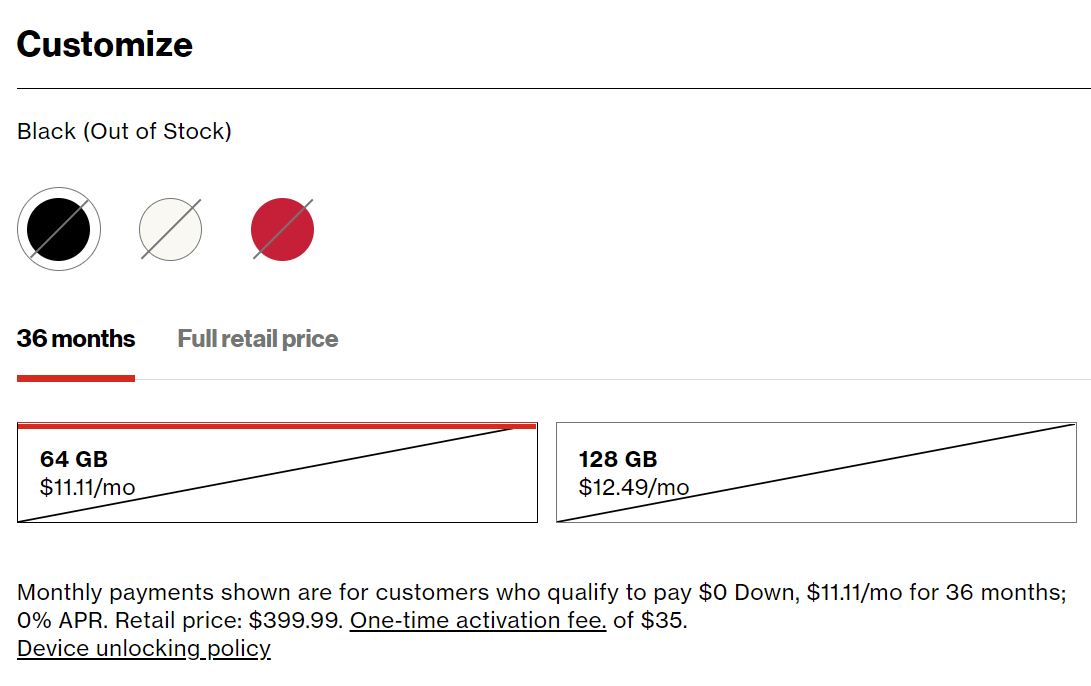The width and height of the screenshot is (1091, 686).
Task: Click the Black (Out of Stock) label
Action: [124, 131]
